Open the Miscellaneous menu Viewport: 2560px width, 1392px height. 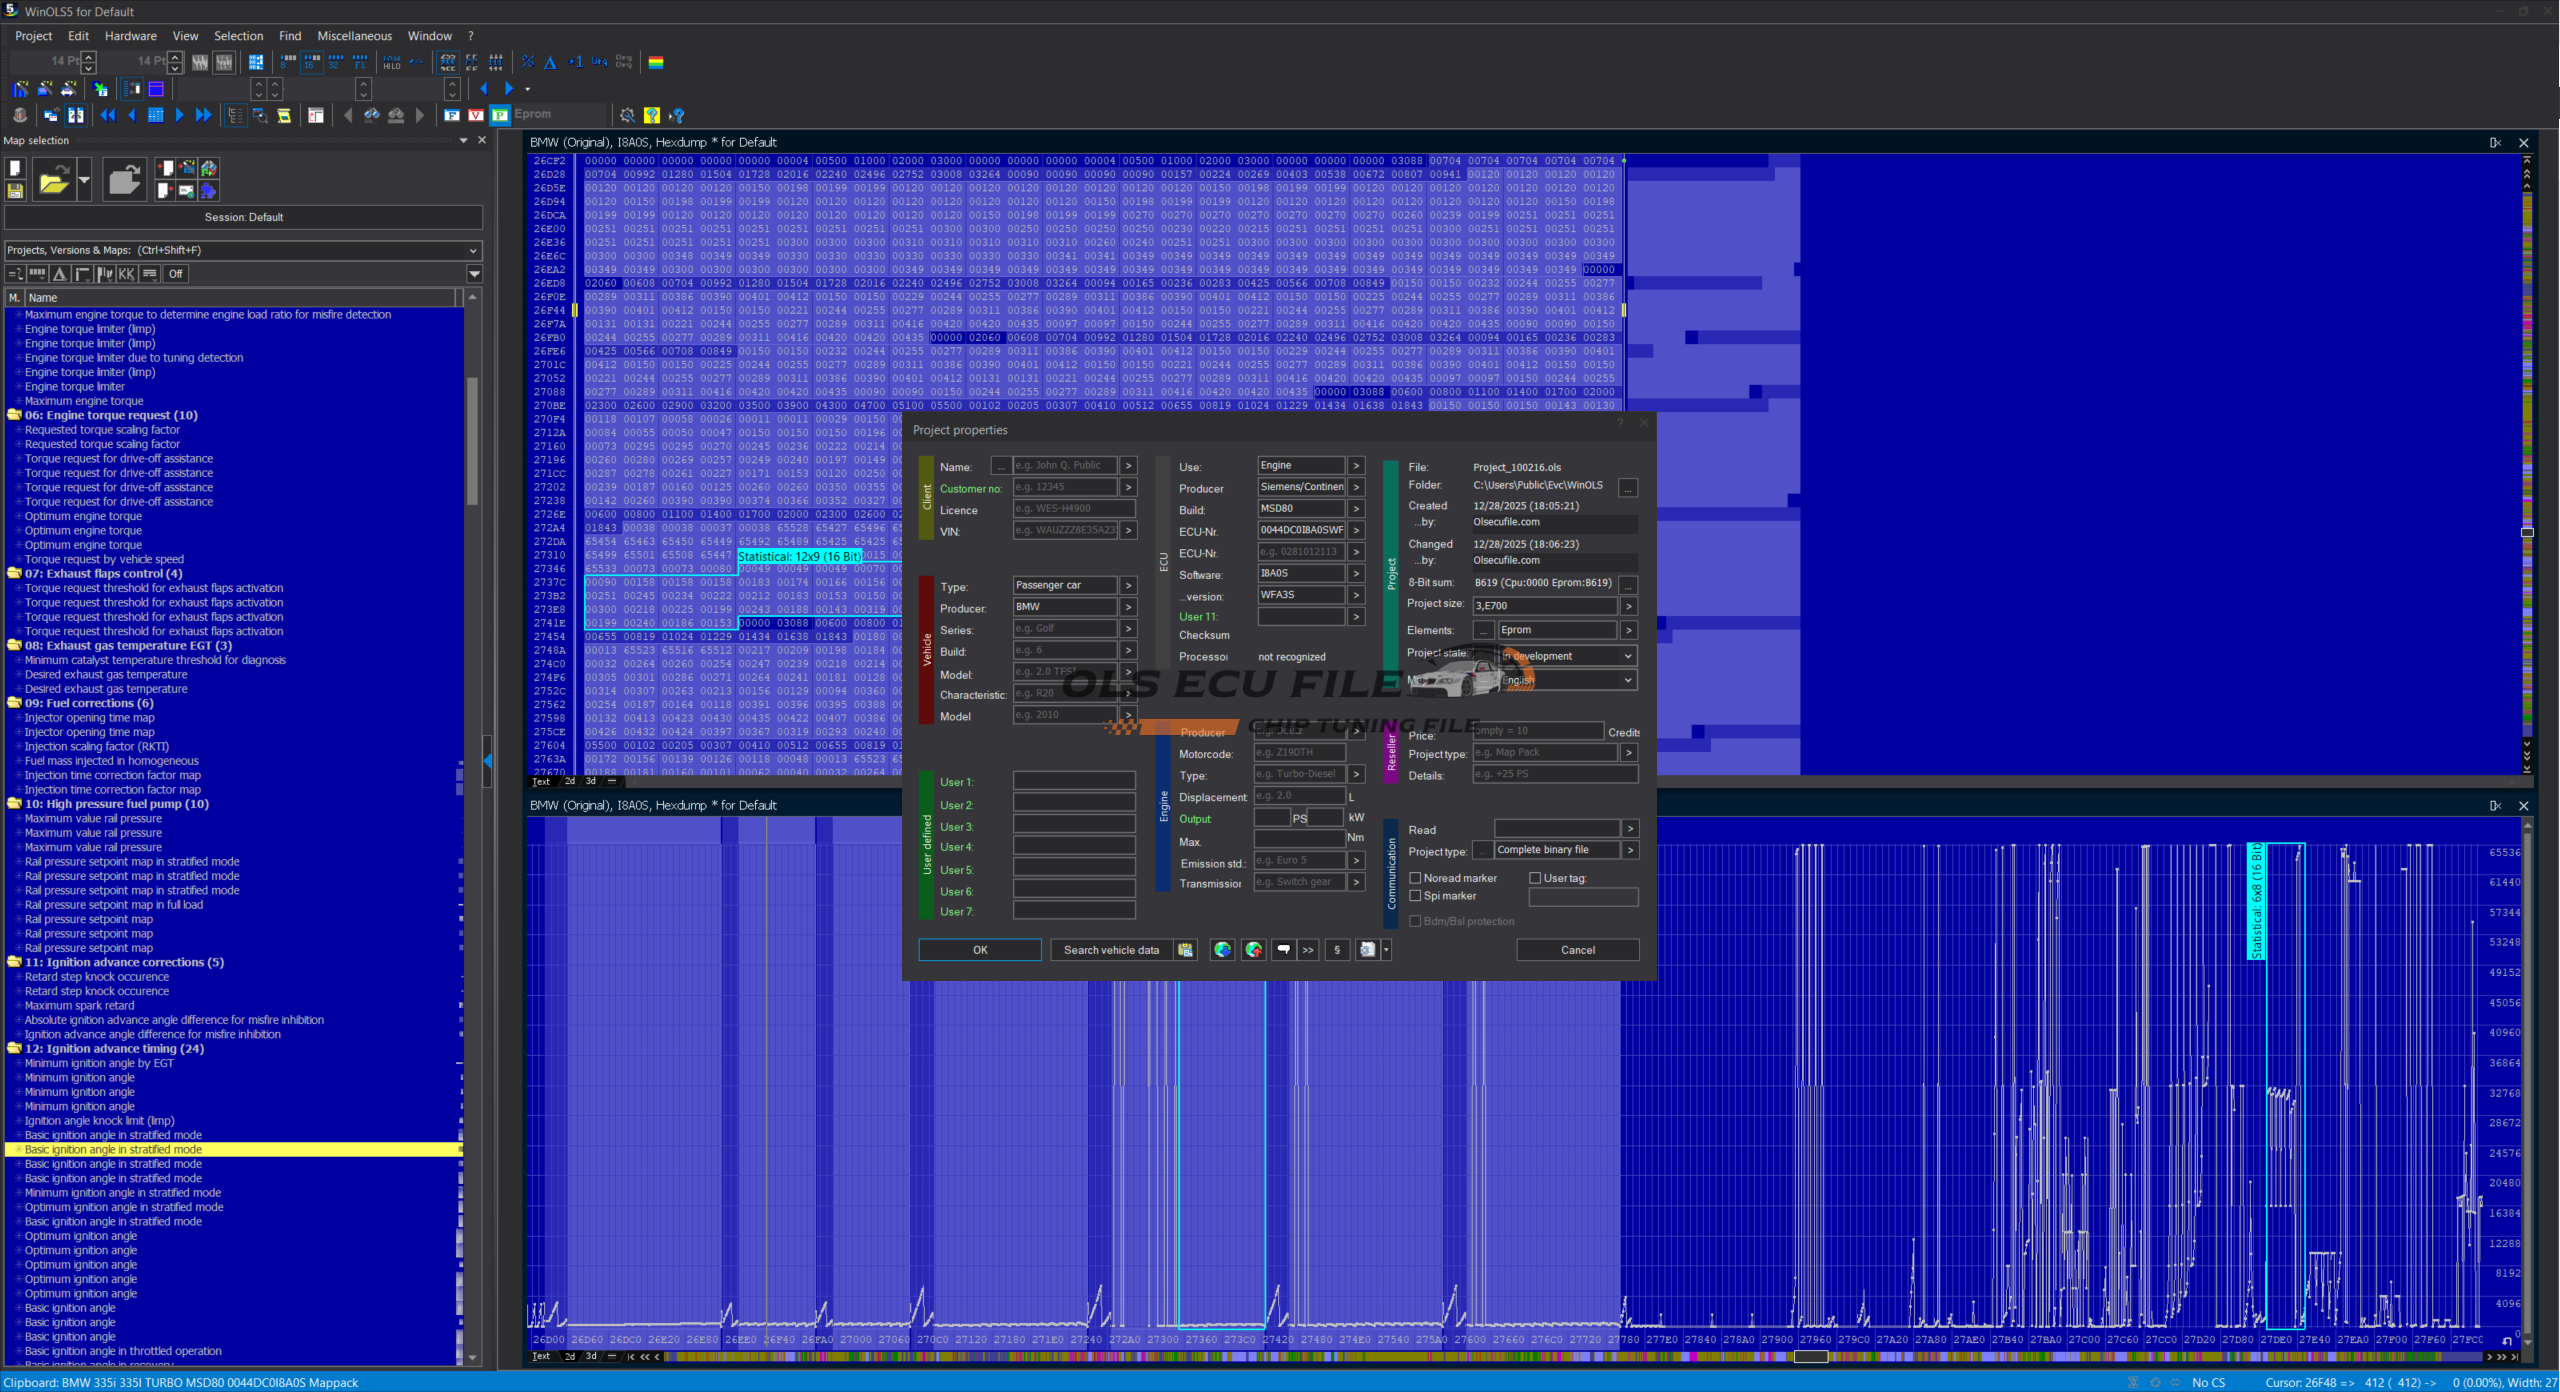pyautogui.click(x=354, y=36)
